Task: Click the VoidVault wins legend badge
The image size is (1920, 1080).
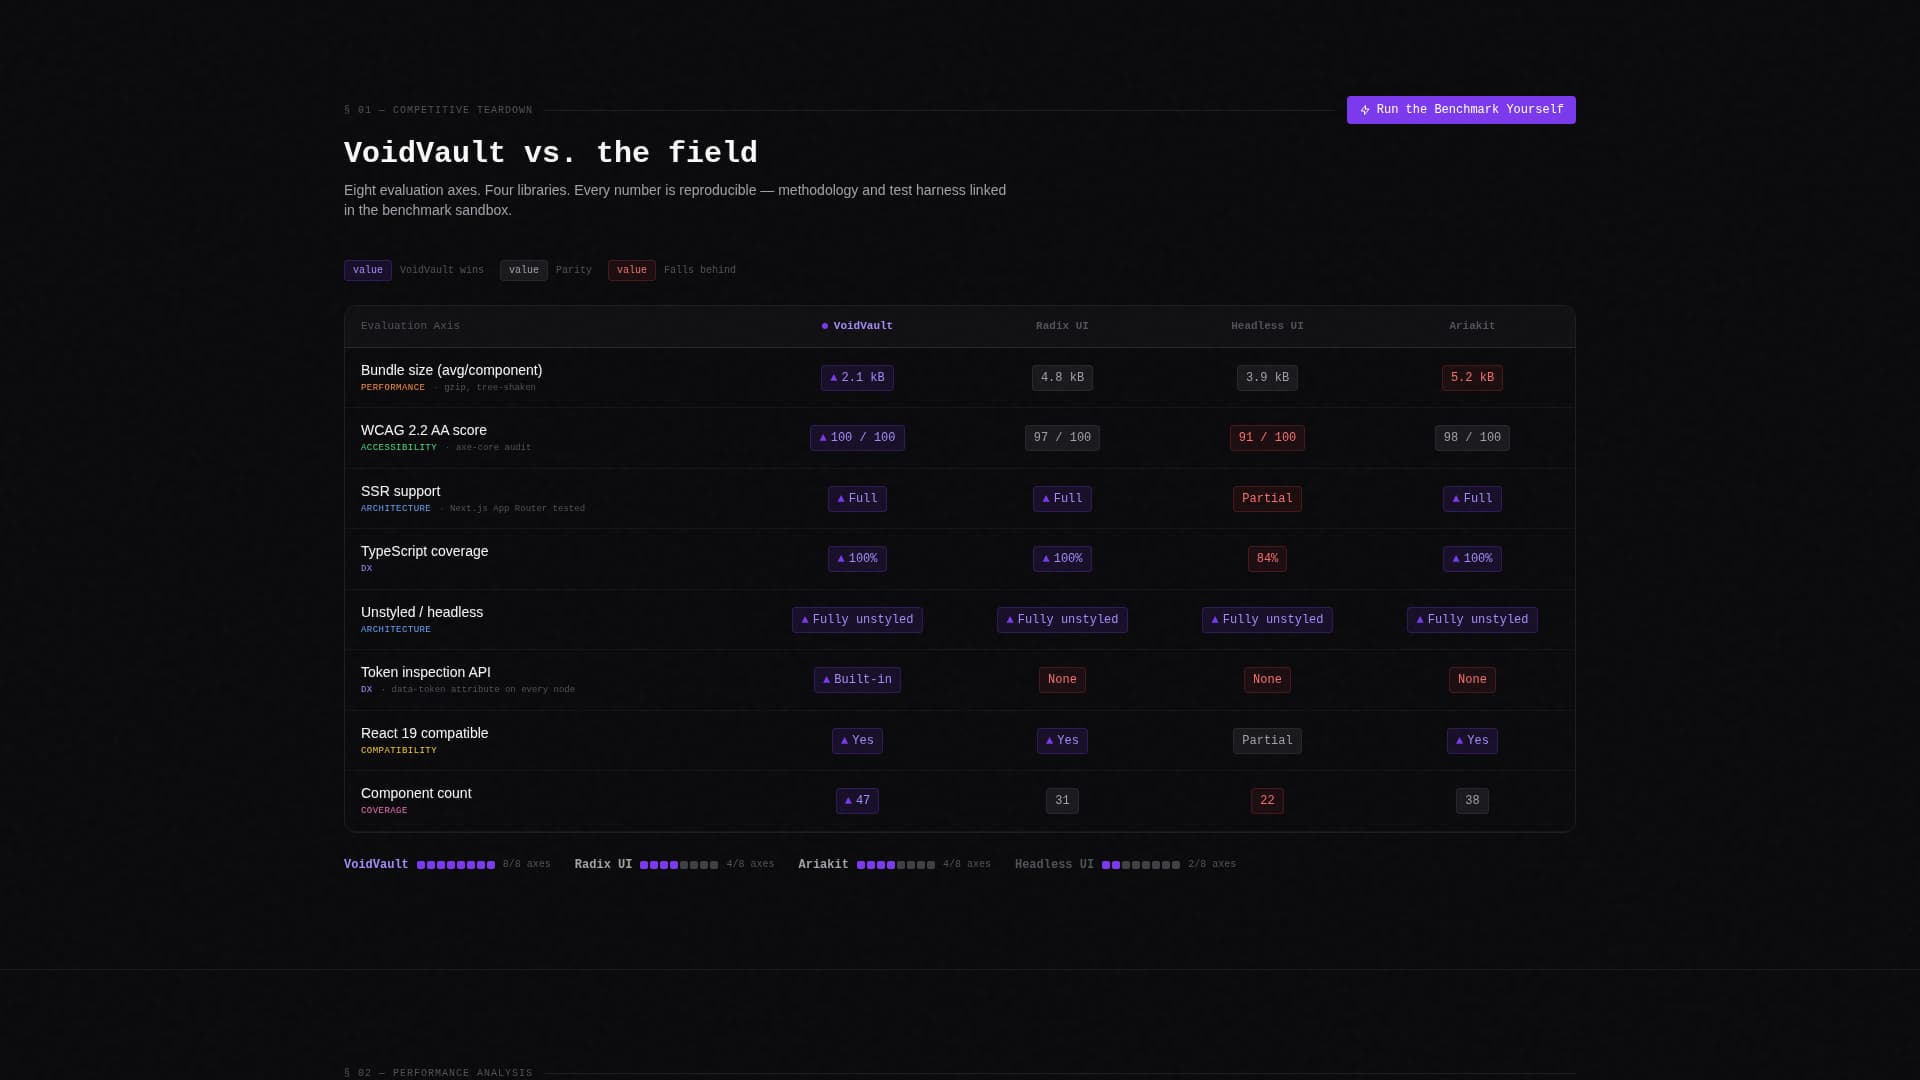Action: 368,270
